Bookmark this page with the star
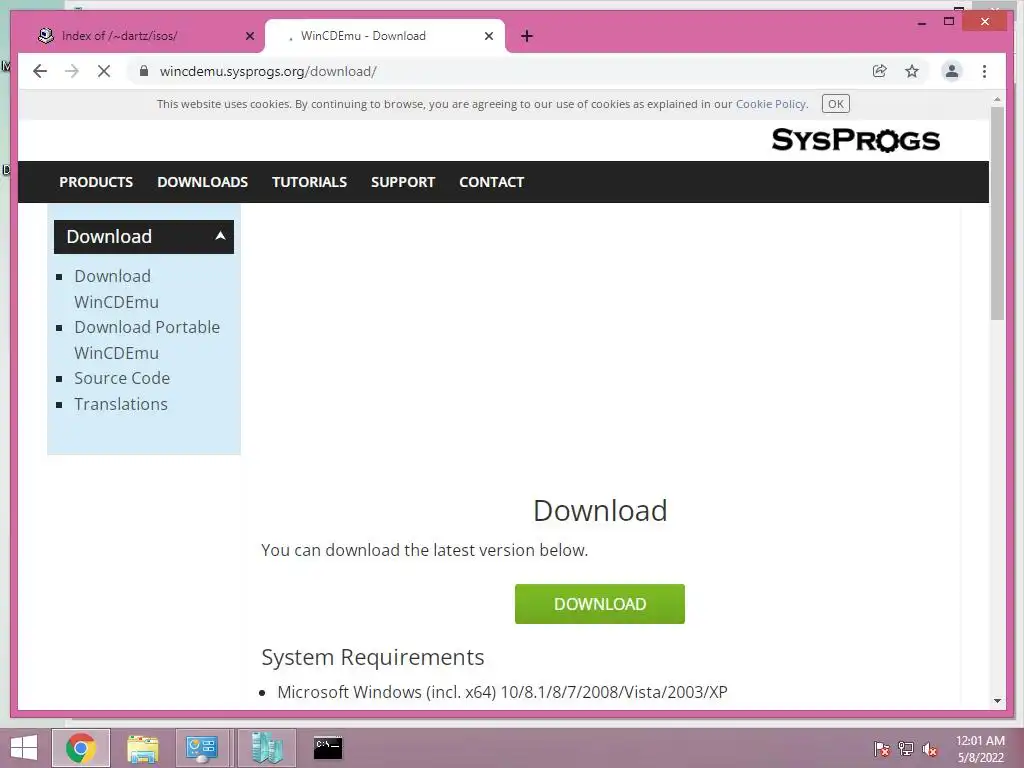Screen dimensions: 1024x768 912,71
